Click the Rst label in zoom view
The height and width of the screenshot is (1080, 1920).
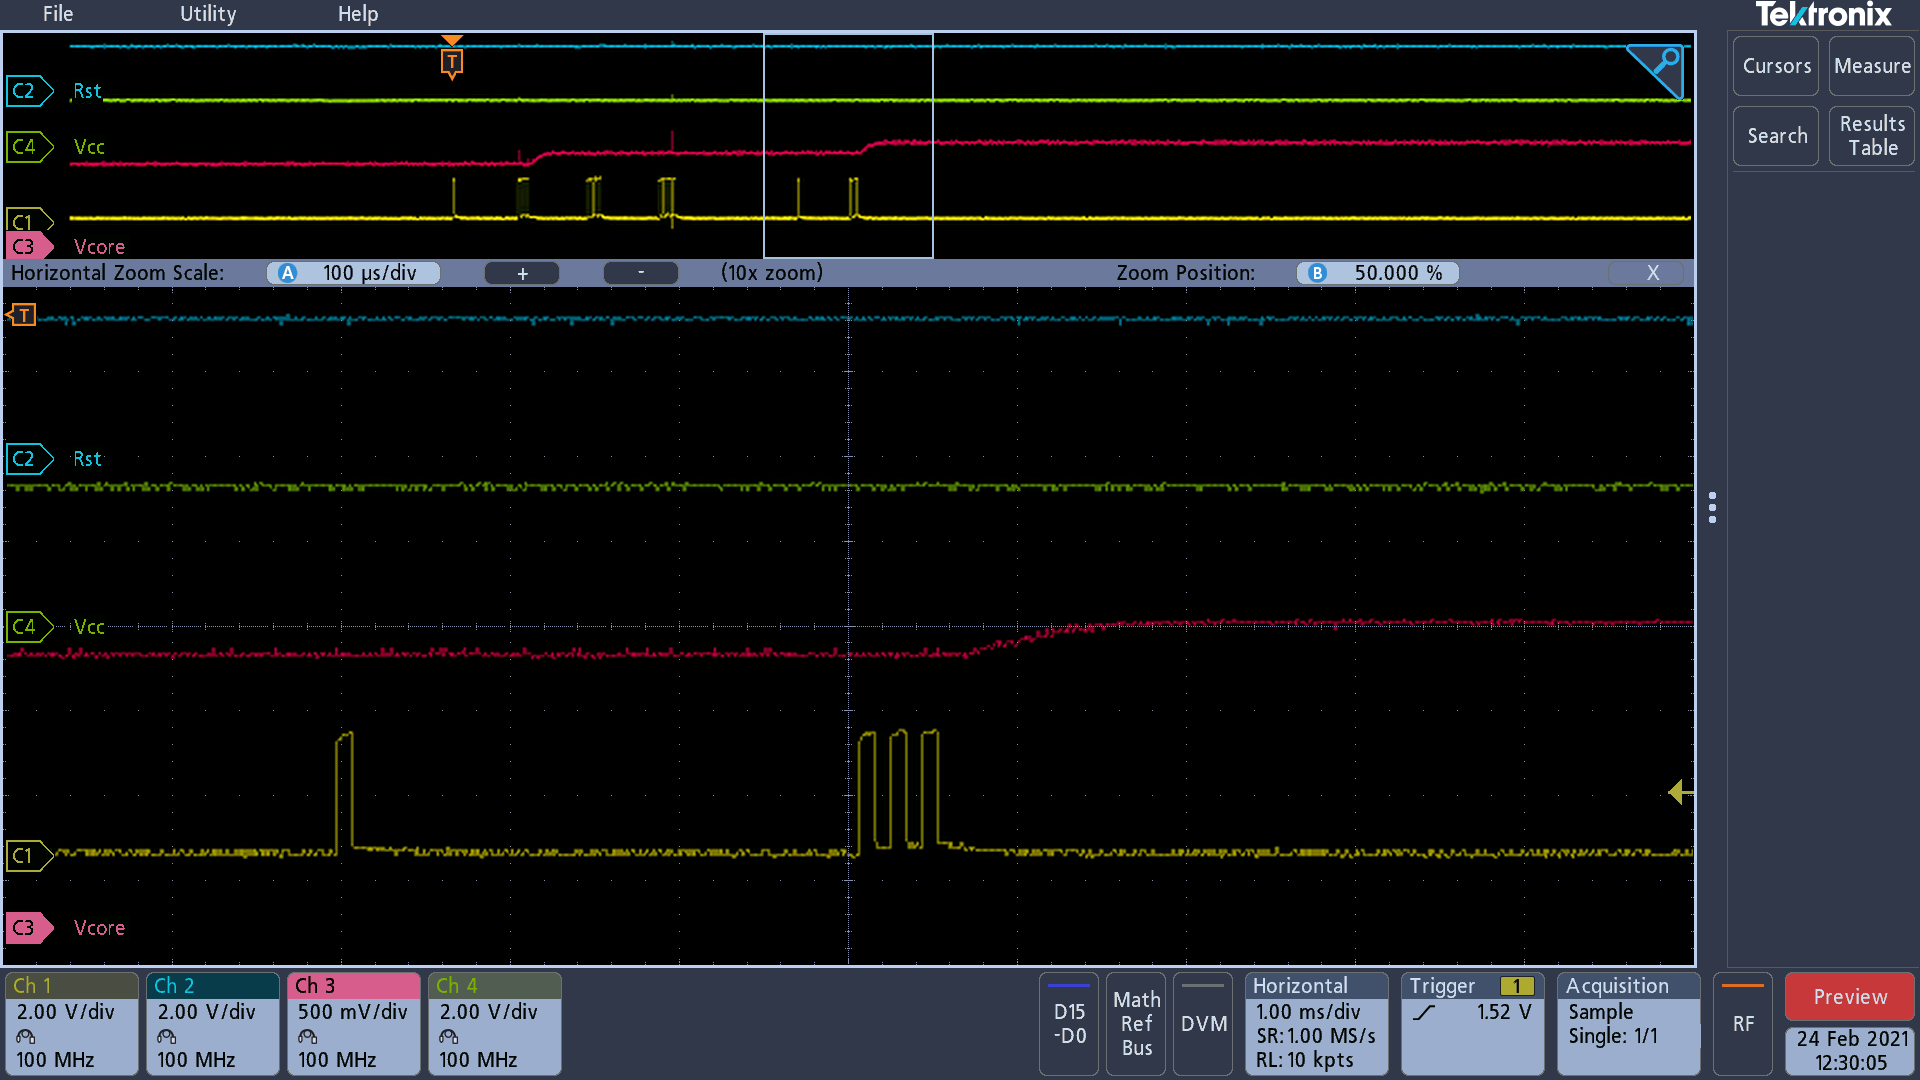coord(87,459)
